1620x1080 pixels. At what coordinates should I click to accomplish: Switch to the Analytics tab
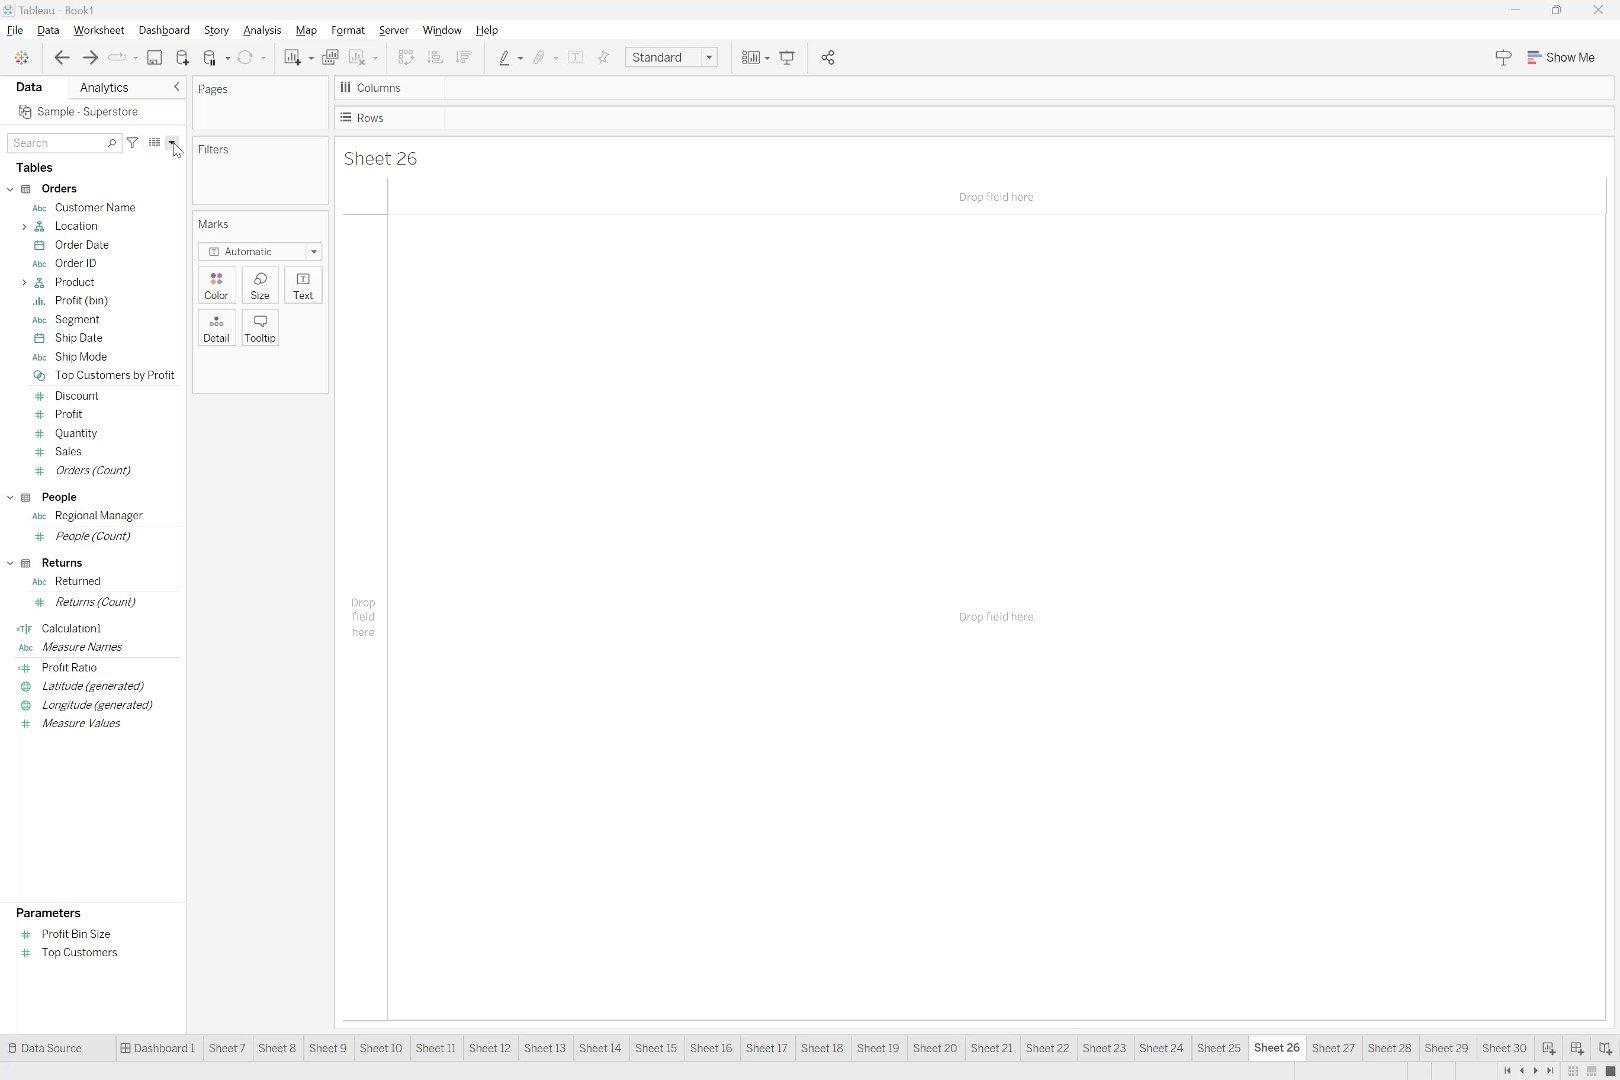point(104,87)
